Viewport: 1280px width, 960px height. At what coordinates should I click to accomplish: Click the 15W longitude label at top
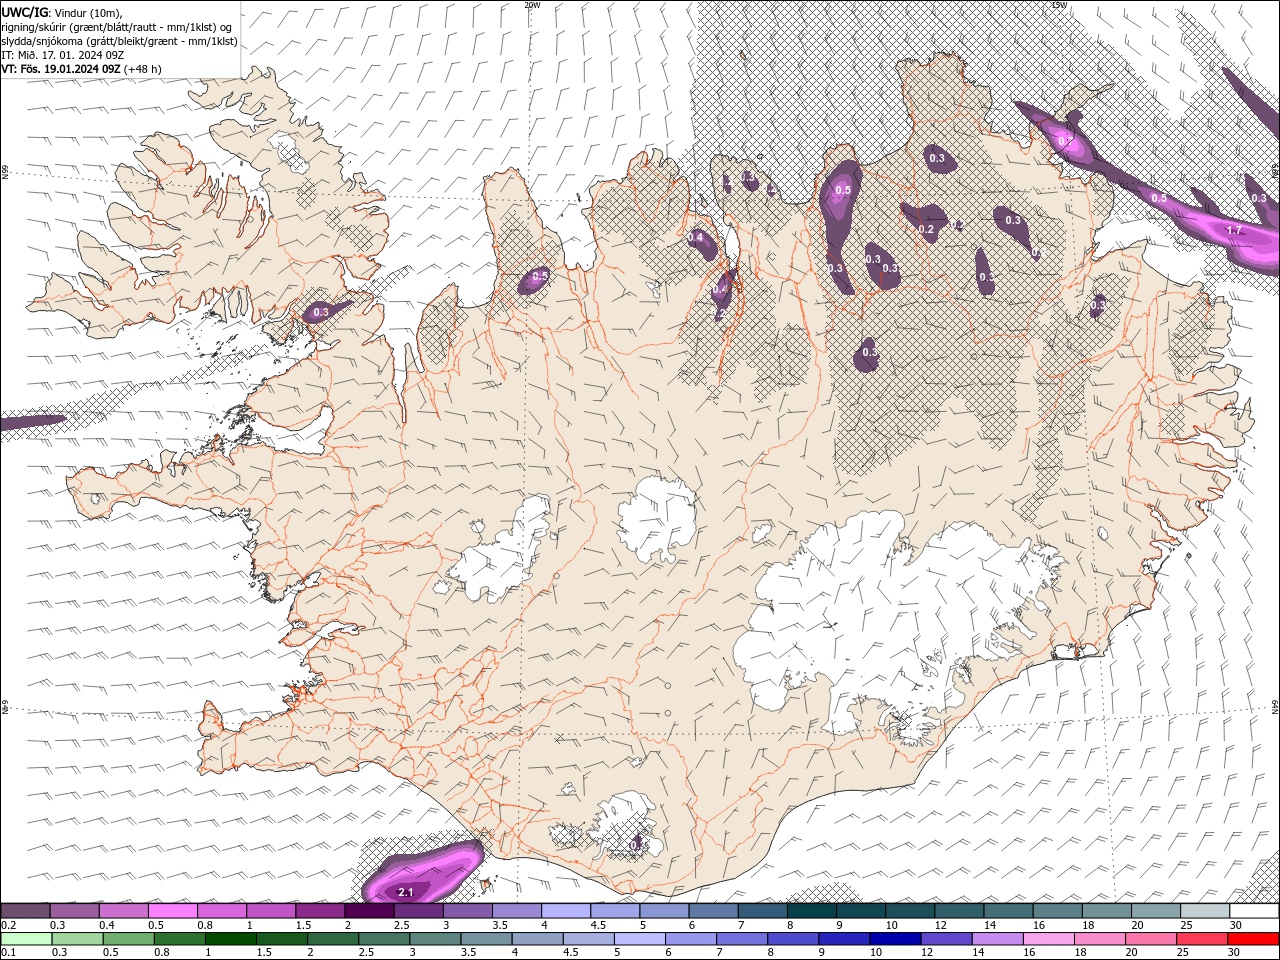[1059, 5]
